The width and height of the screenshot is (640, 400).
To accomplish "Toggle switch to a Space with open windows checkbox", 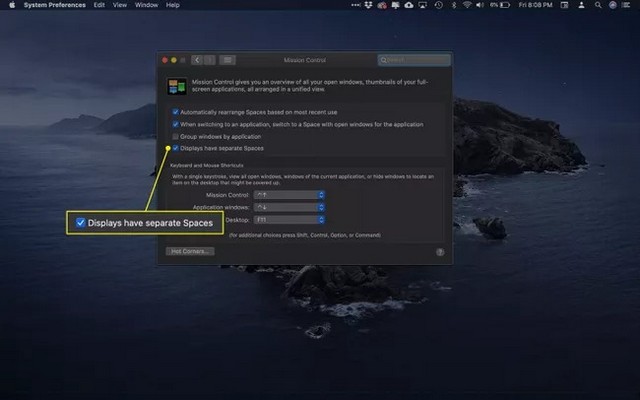I will tap(176, 124).
